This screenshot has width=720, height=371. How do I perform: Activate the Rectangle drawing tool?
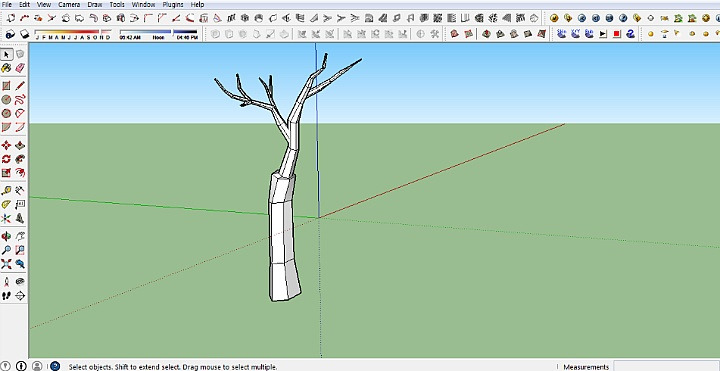click(x=6, y=86)
